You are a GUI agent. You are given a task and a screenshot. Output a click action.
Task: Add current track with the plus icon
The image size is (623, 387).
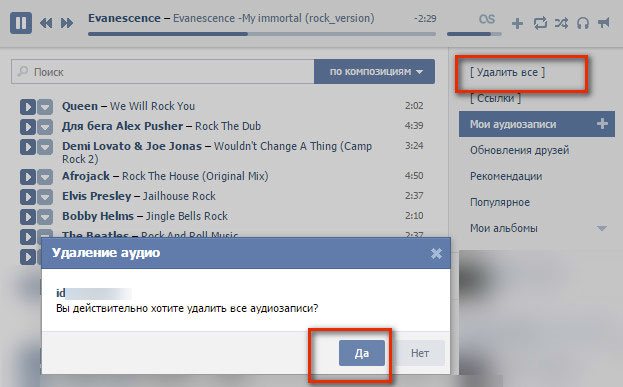click(x=517, y=23)
